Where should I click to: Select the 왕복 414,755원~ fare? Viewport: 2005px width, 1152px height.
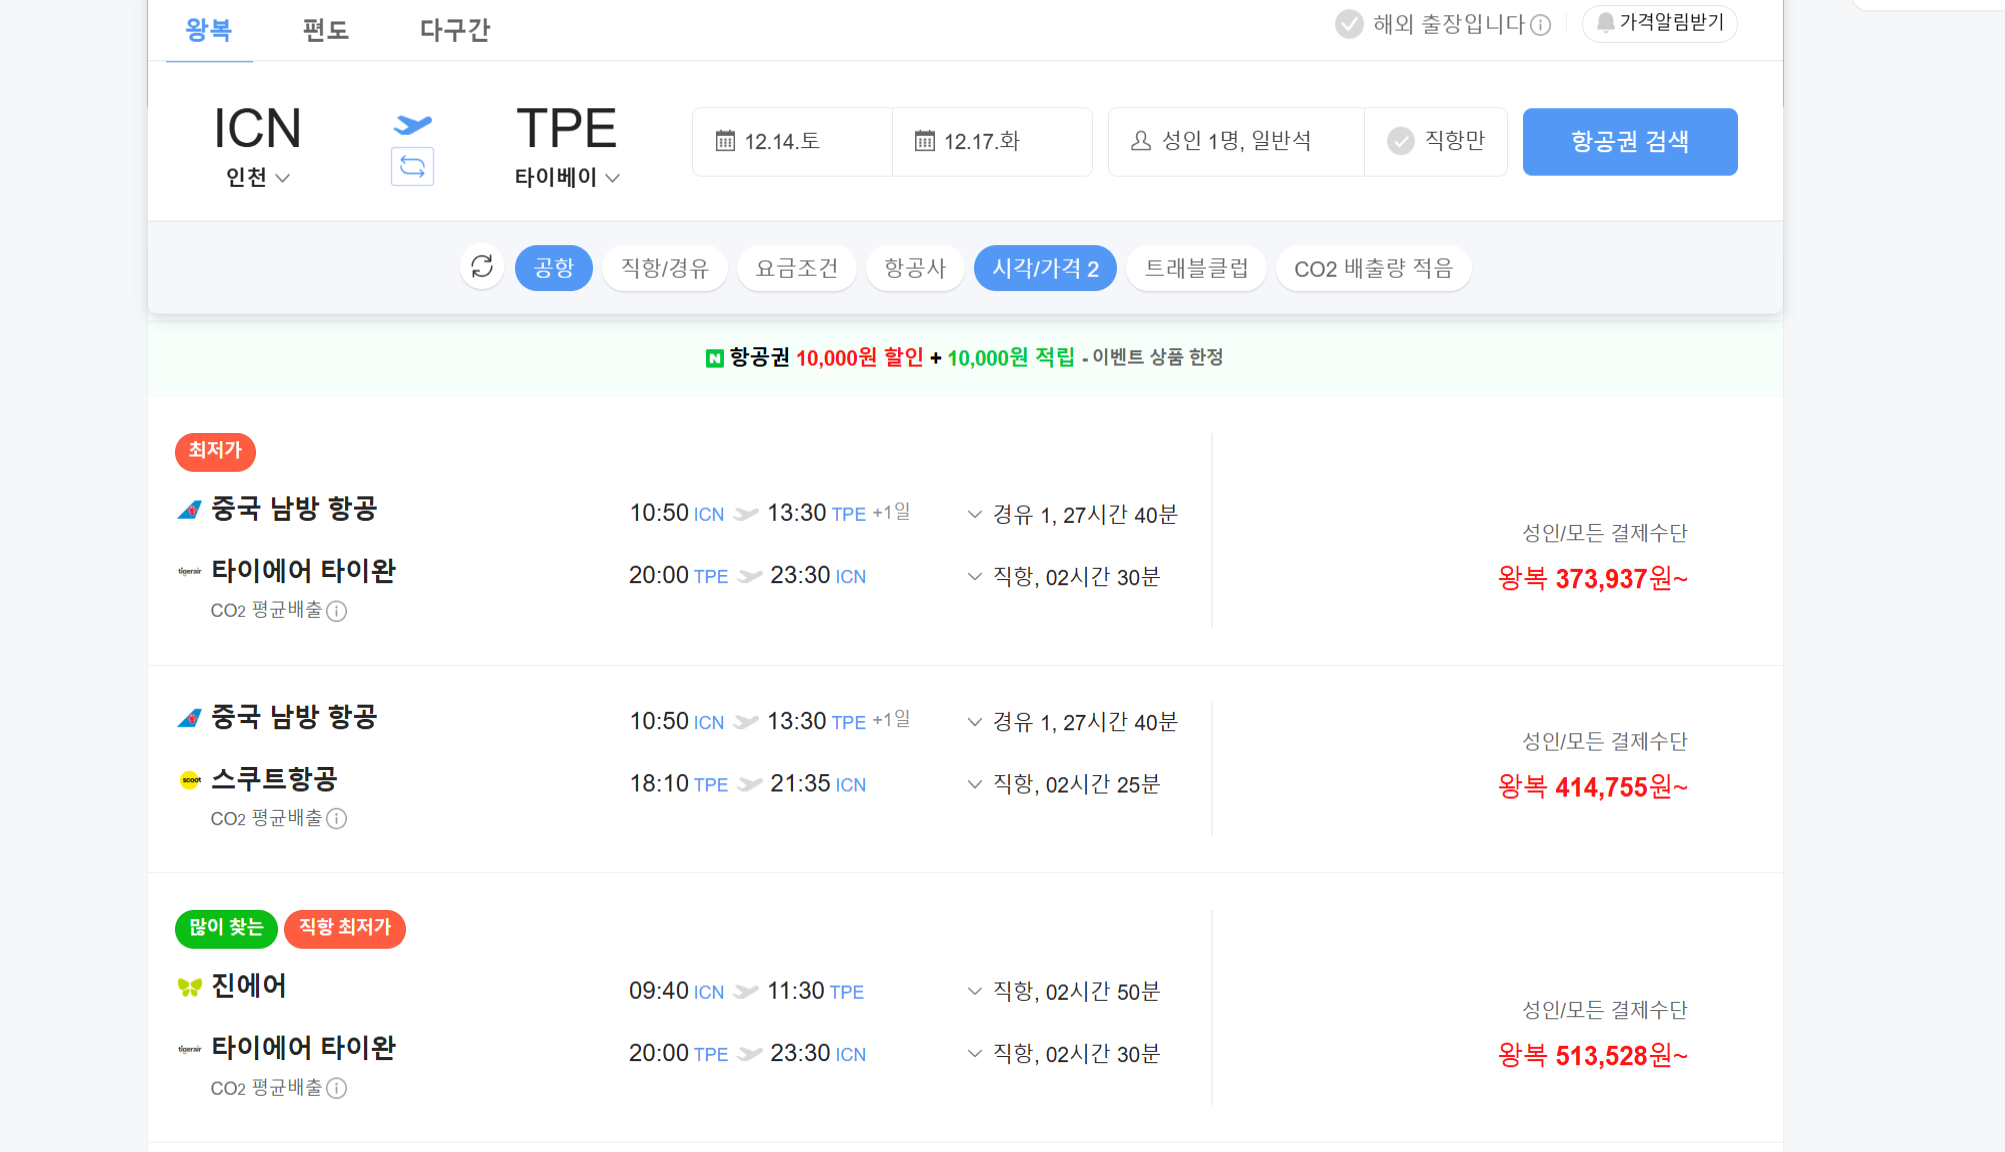1592,787
